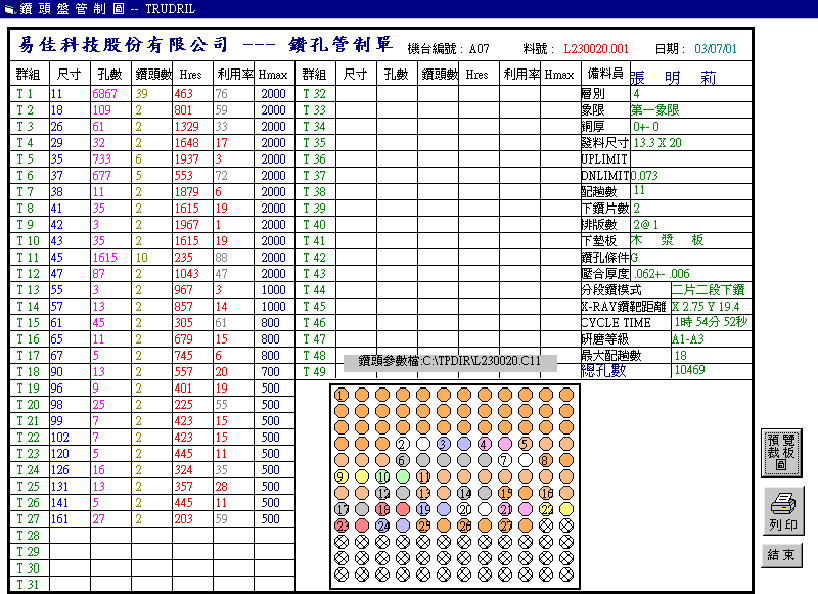818x594 pixels.
Task: Click the date value 03/07/01
Action: [x=715, y=49]
